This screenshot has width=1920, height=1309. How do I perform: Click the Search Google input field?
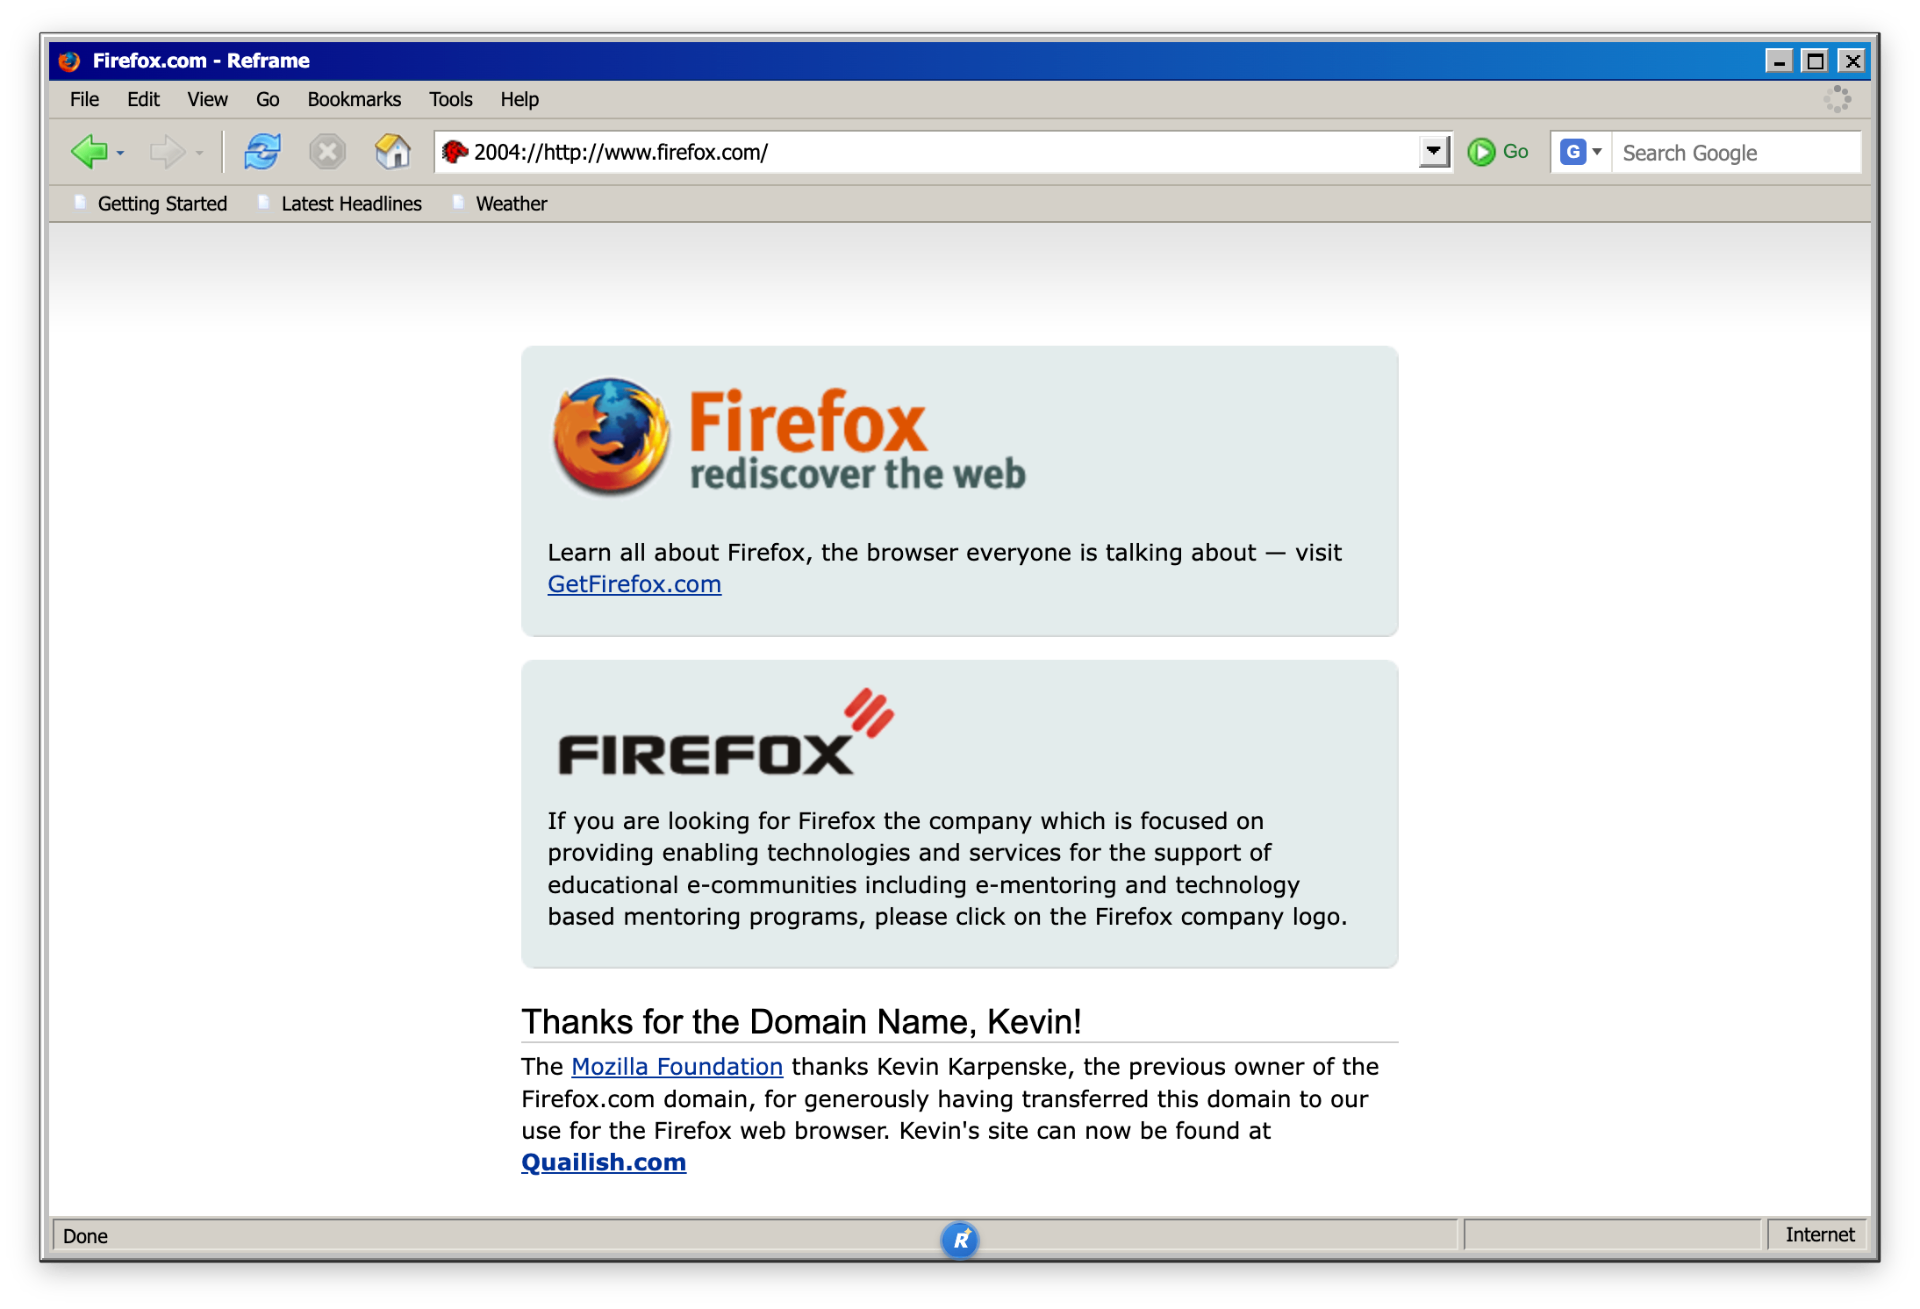[1736, 153]
